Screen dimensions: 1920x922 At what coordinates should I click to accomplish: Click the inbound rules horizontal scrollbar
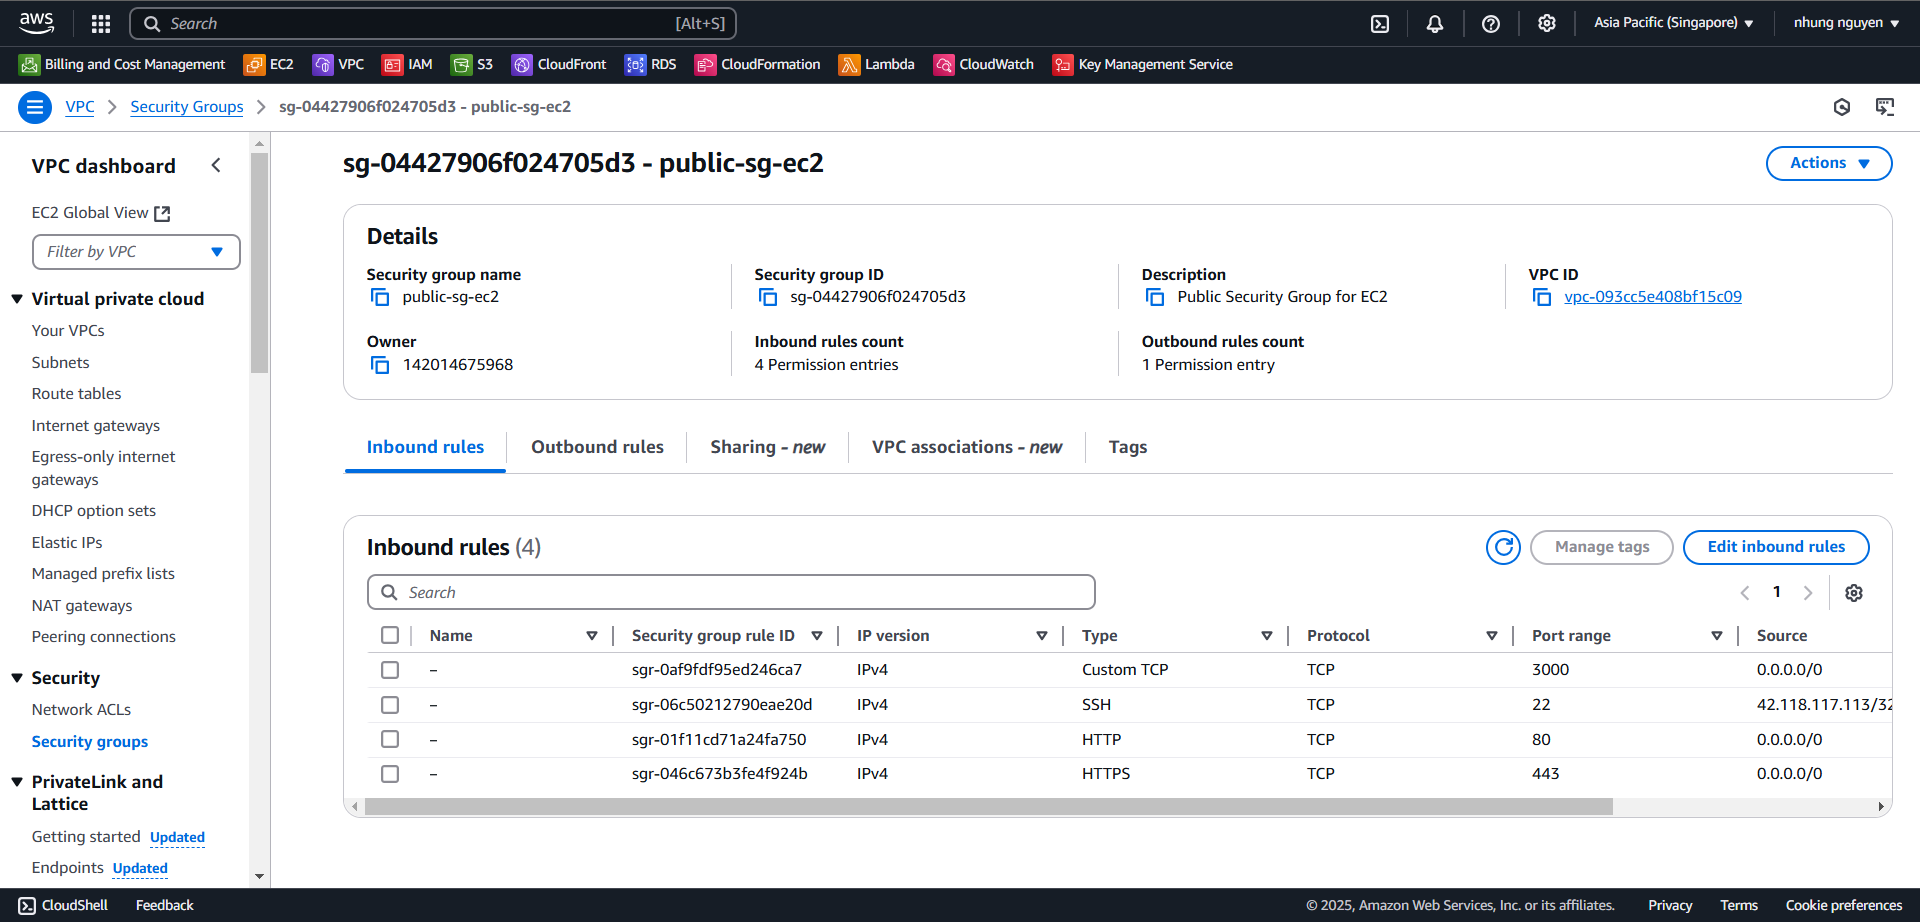988,807
